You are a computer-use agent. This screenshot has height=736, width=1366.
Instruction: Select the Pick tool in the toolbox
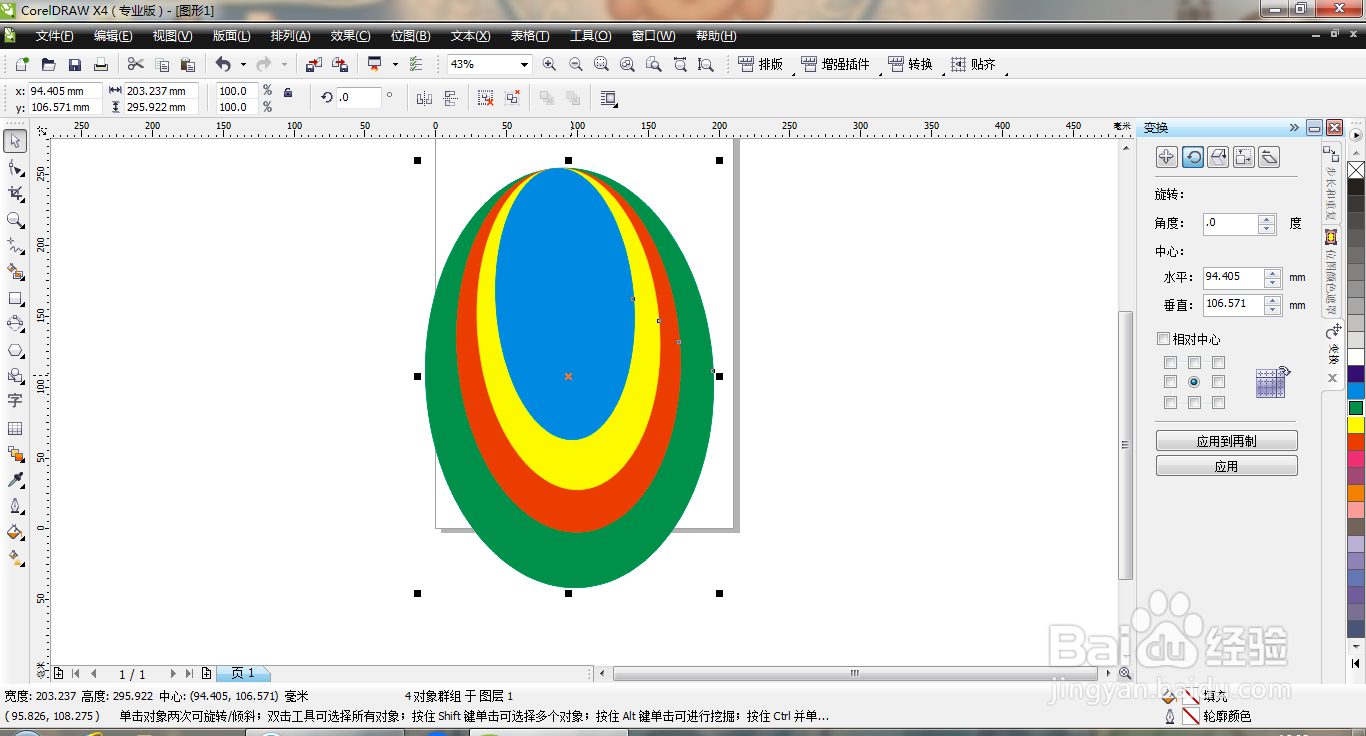[15, 141]
